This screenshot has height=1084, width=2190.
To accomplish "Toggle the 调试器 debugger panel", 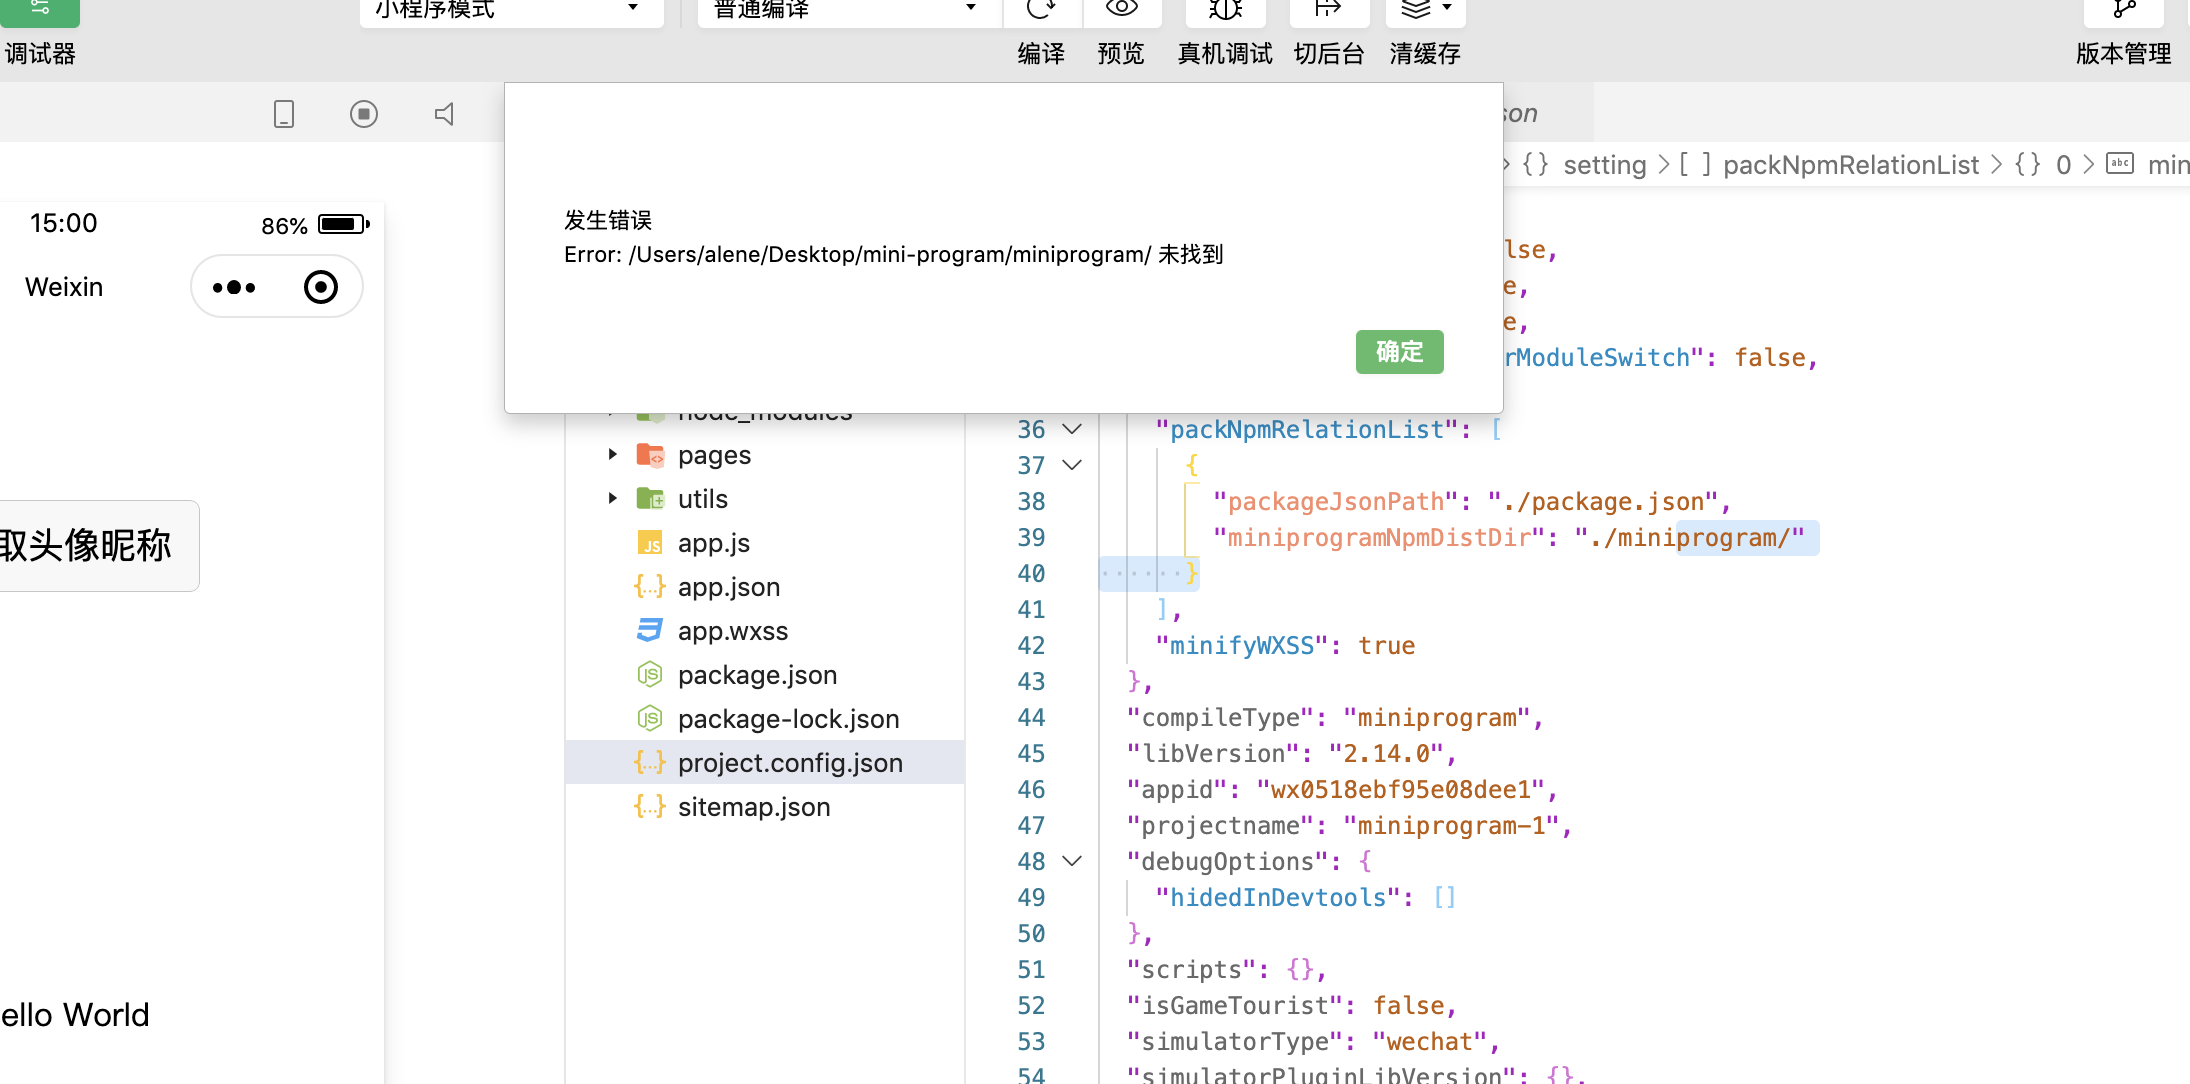I will 40,10.
